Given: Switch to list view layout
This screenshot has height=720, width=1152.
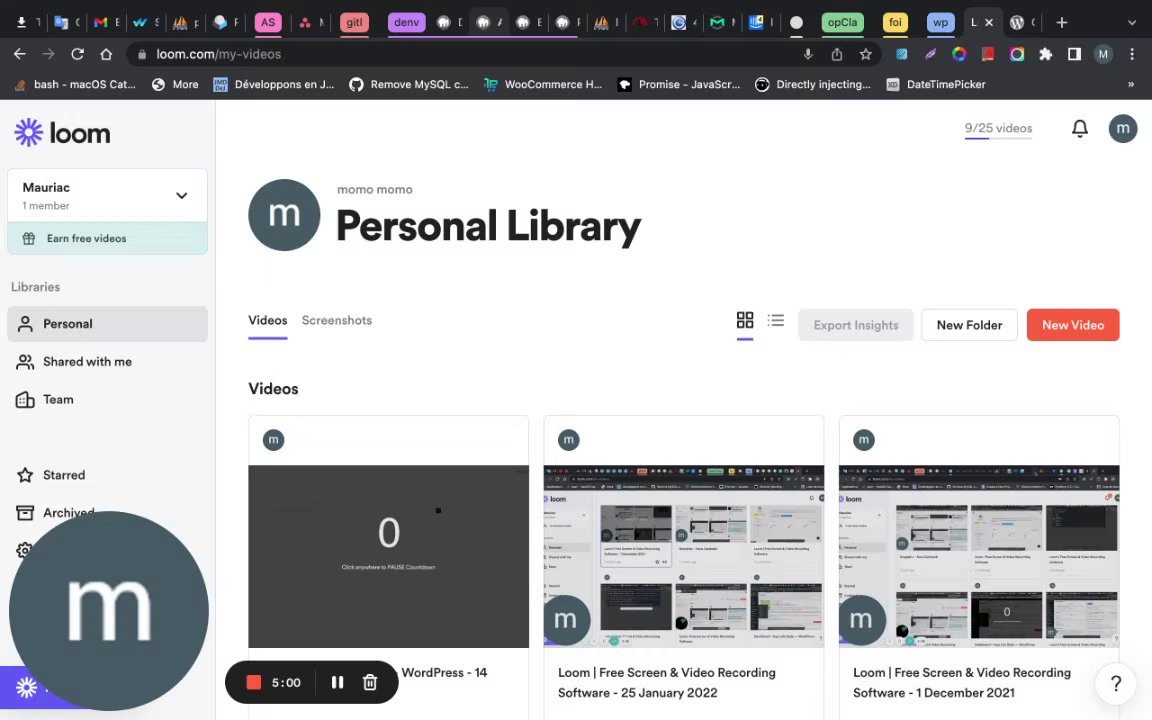Looking at the screenshot, I should 776,320.
